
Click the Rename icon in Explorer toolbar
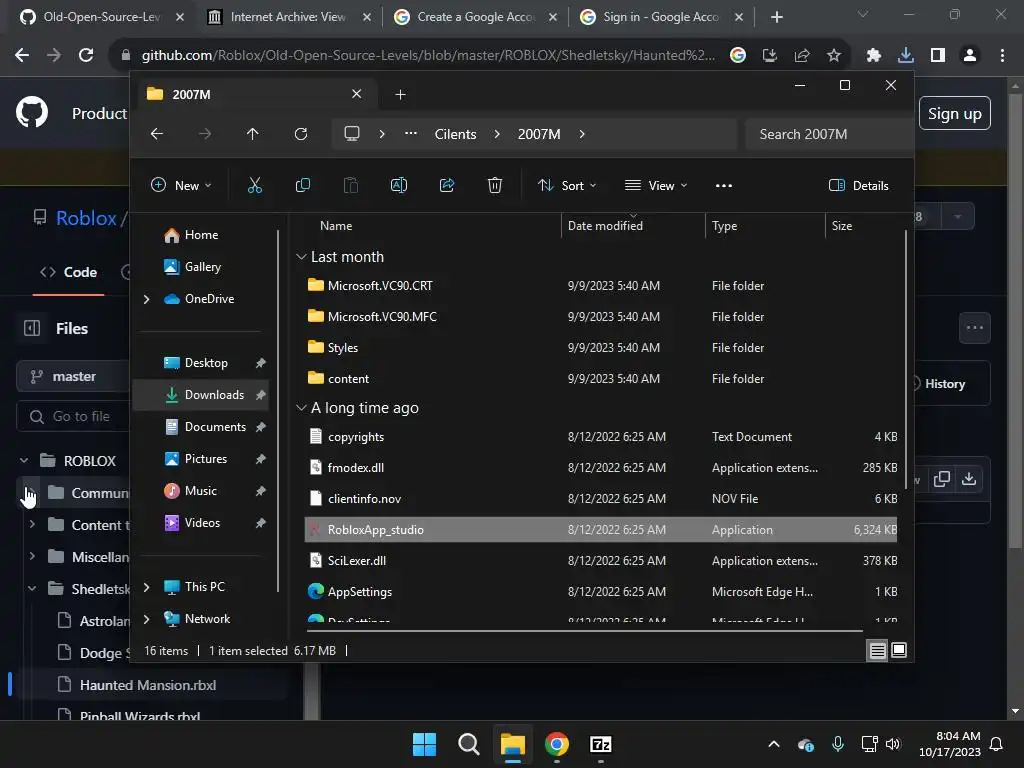399,185
